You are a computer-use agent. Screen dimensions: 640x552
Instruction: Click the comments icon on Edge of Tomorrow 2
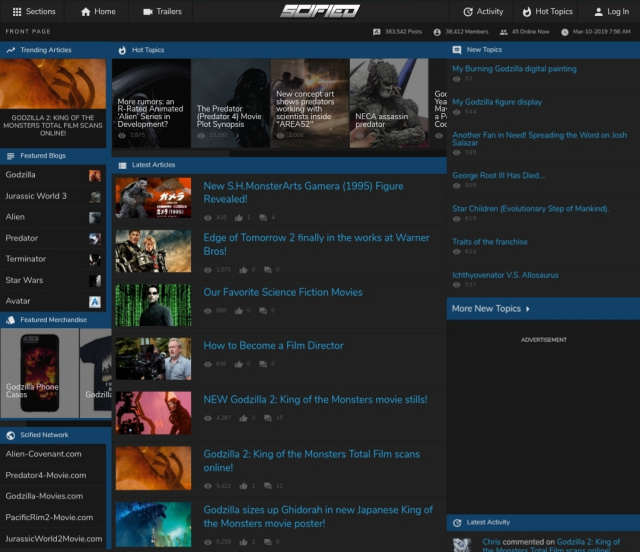point(267,270)
